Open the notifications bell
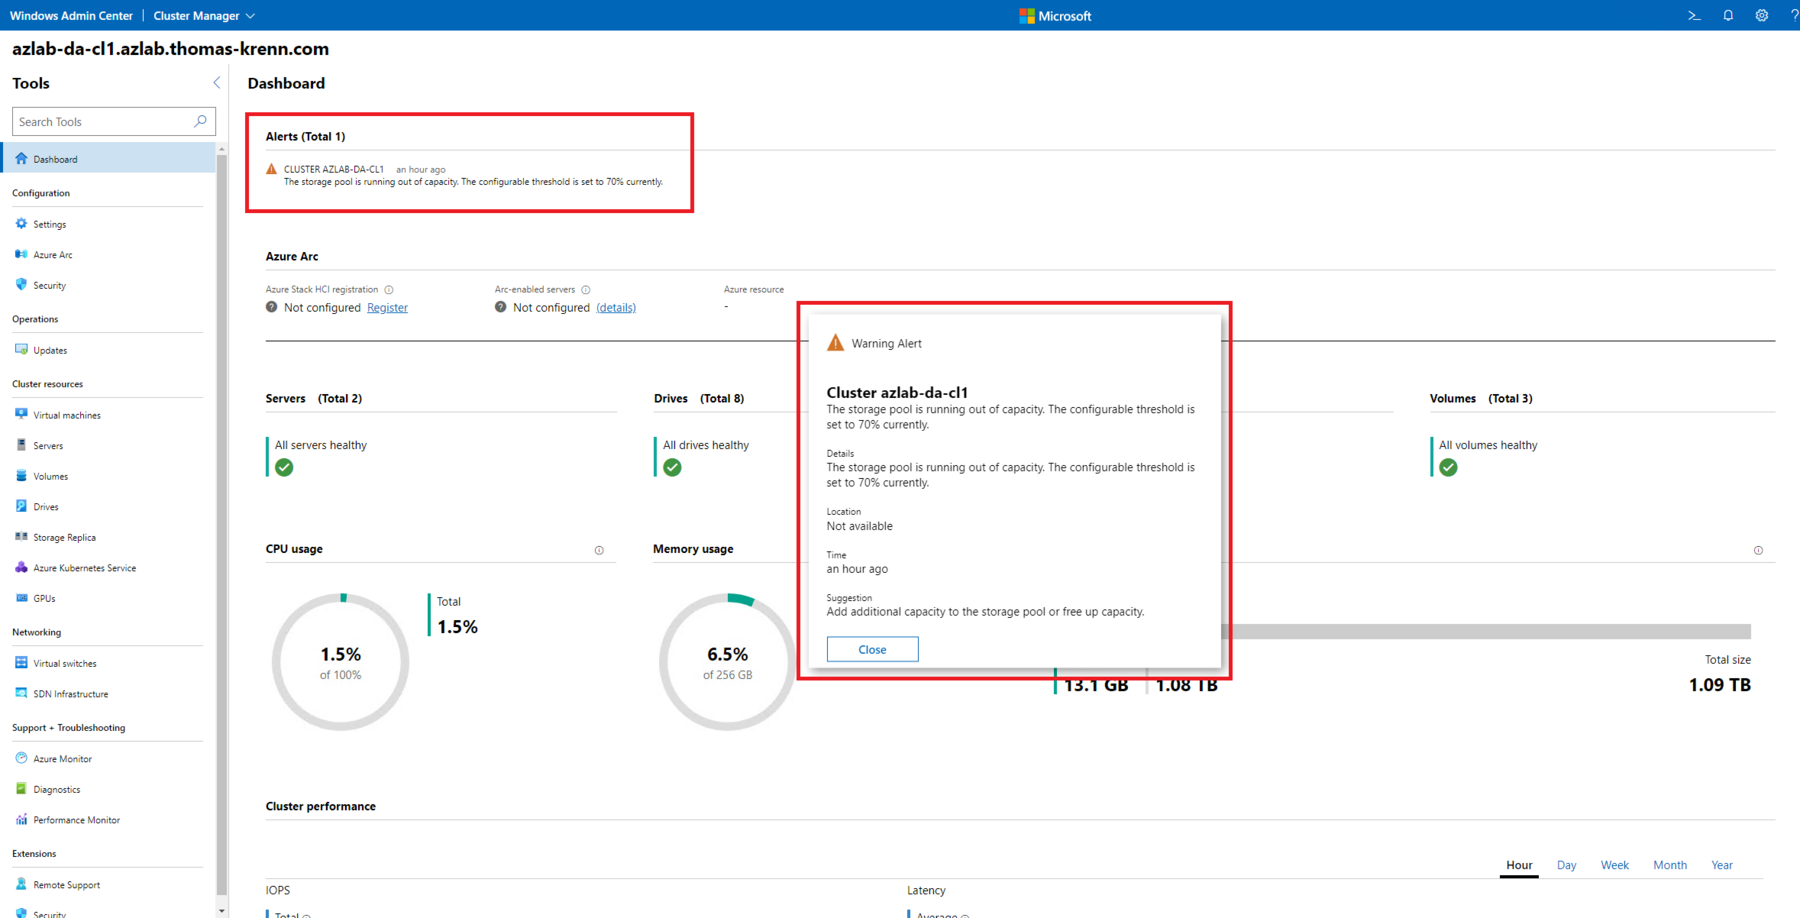Image resolution: width=1800 pixels, height=918 pixels. [x=1728, y=16]
